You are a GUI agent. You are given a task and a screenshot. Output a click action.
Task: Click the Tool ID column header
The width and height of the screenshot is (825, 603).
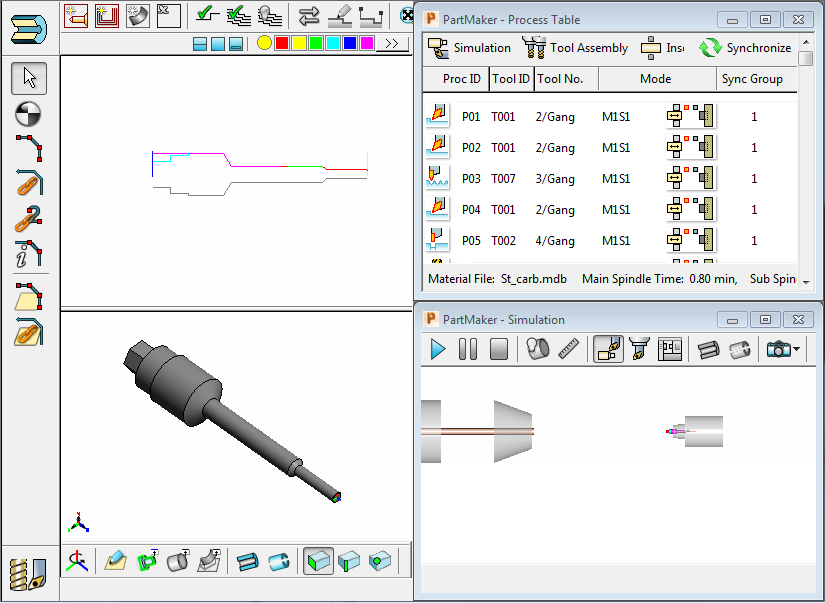click(x=511, y=79)
